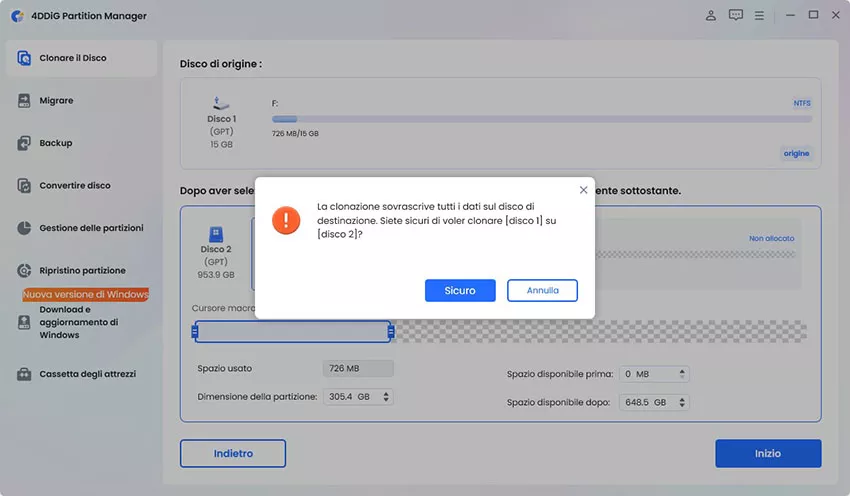Click the Inizio button
Viewport: 850px width, 496px height.
767,453
